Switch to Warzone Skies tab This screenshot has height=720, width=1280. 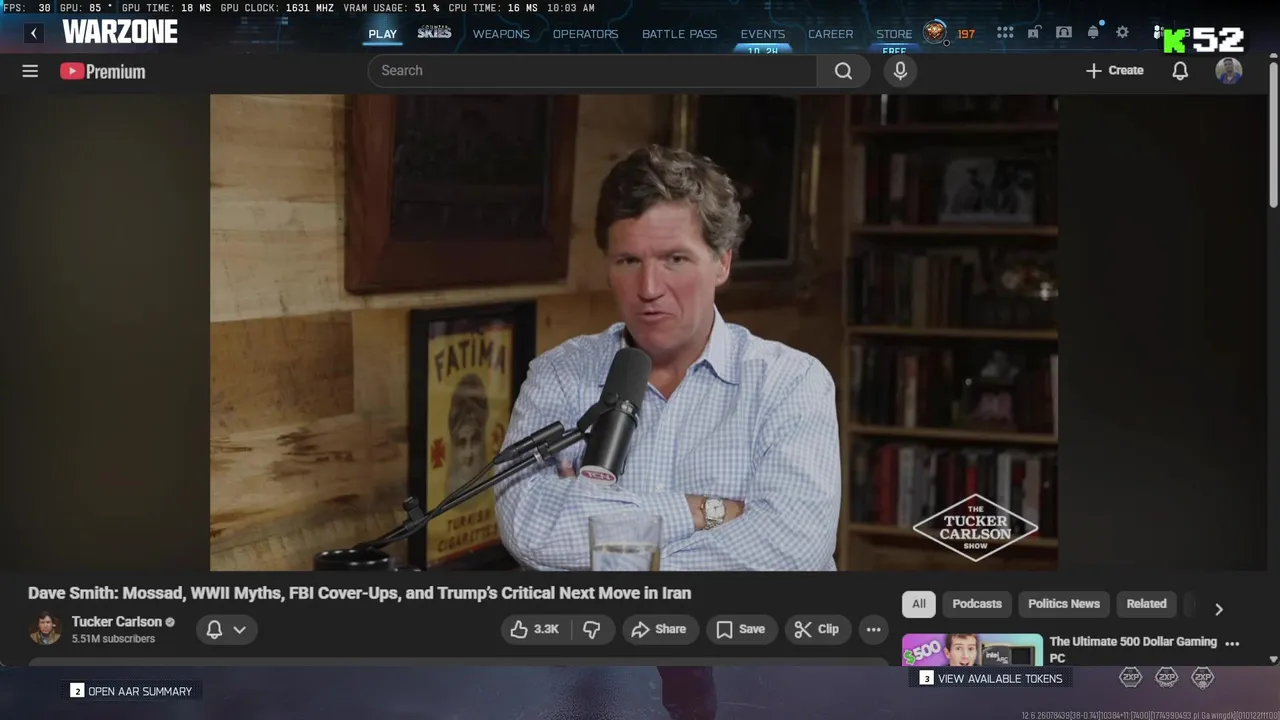tap(434, 33)
